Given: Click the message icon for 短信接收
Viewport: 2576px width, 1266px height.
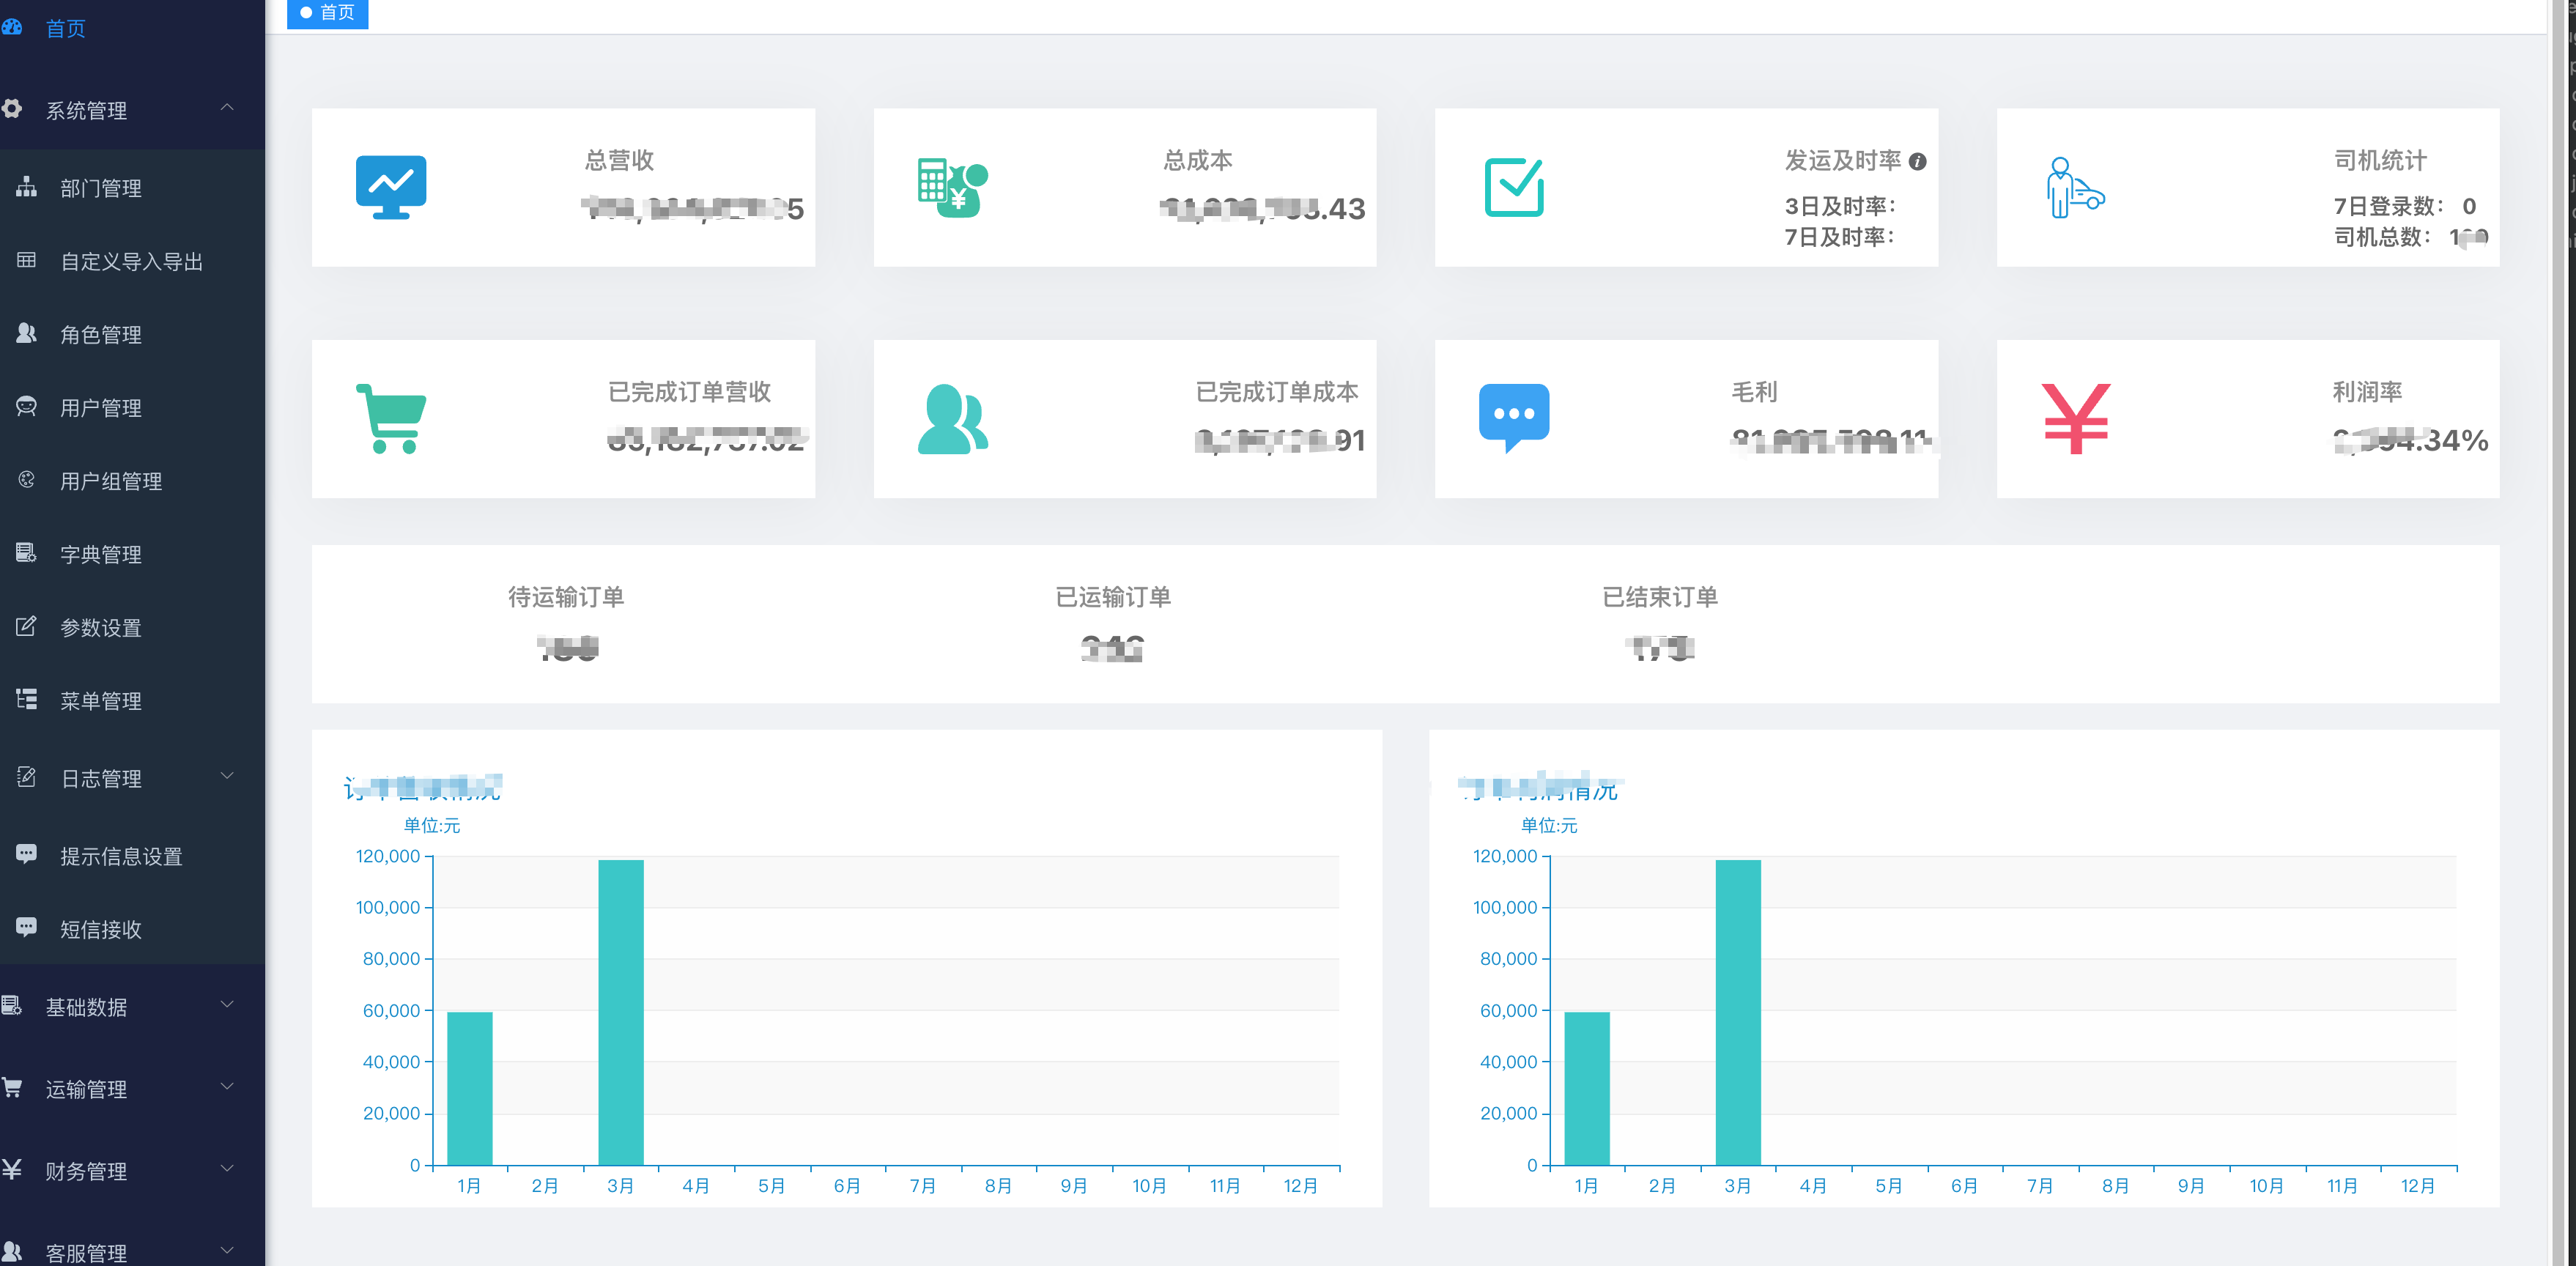Looking at the screenshot, I should (x=27, y=927).
